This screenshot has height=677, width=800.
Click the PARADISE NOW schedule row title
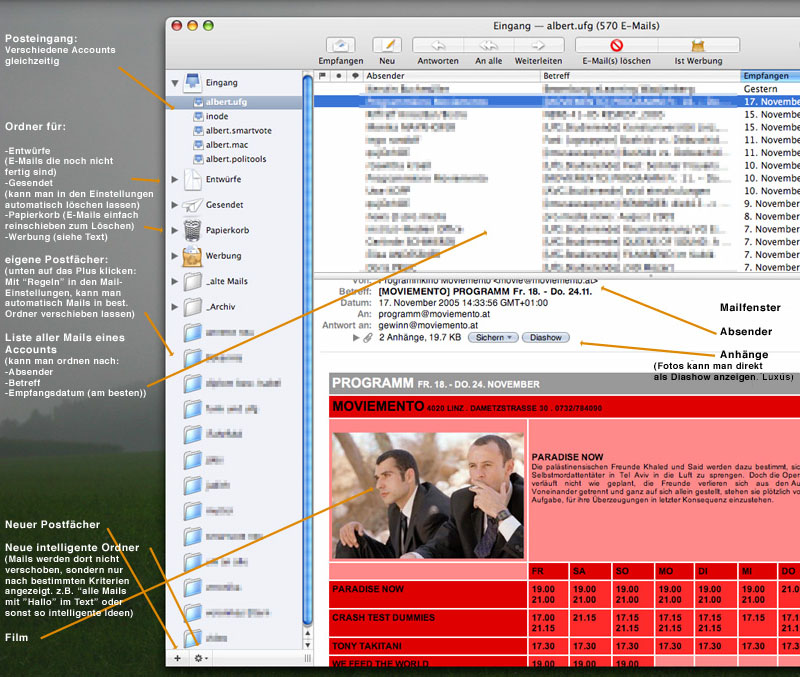pos(368,589)
